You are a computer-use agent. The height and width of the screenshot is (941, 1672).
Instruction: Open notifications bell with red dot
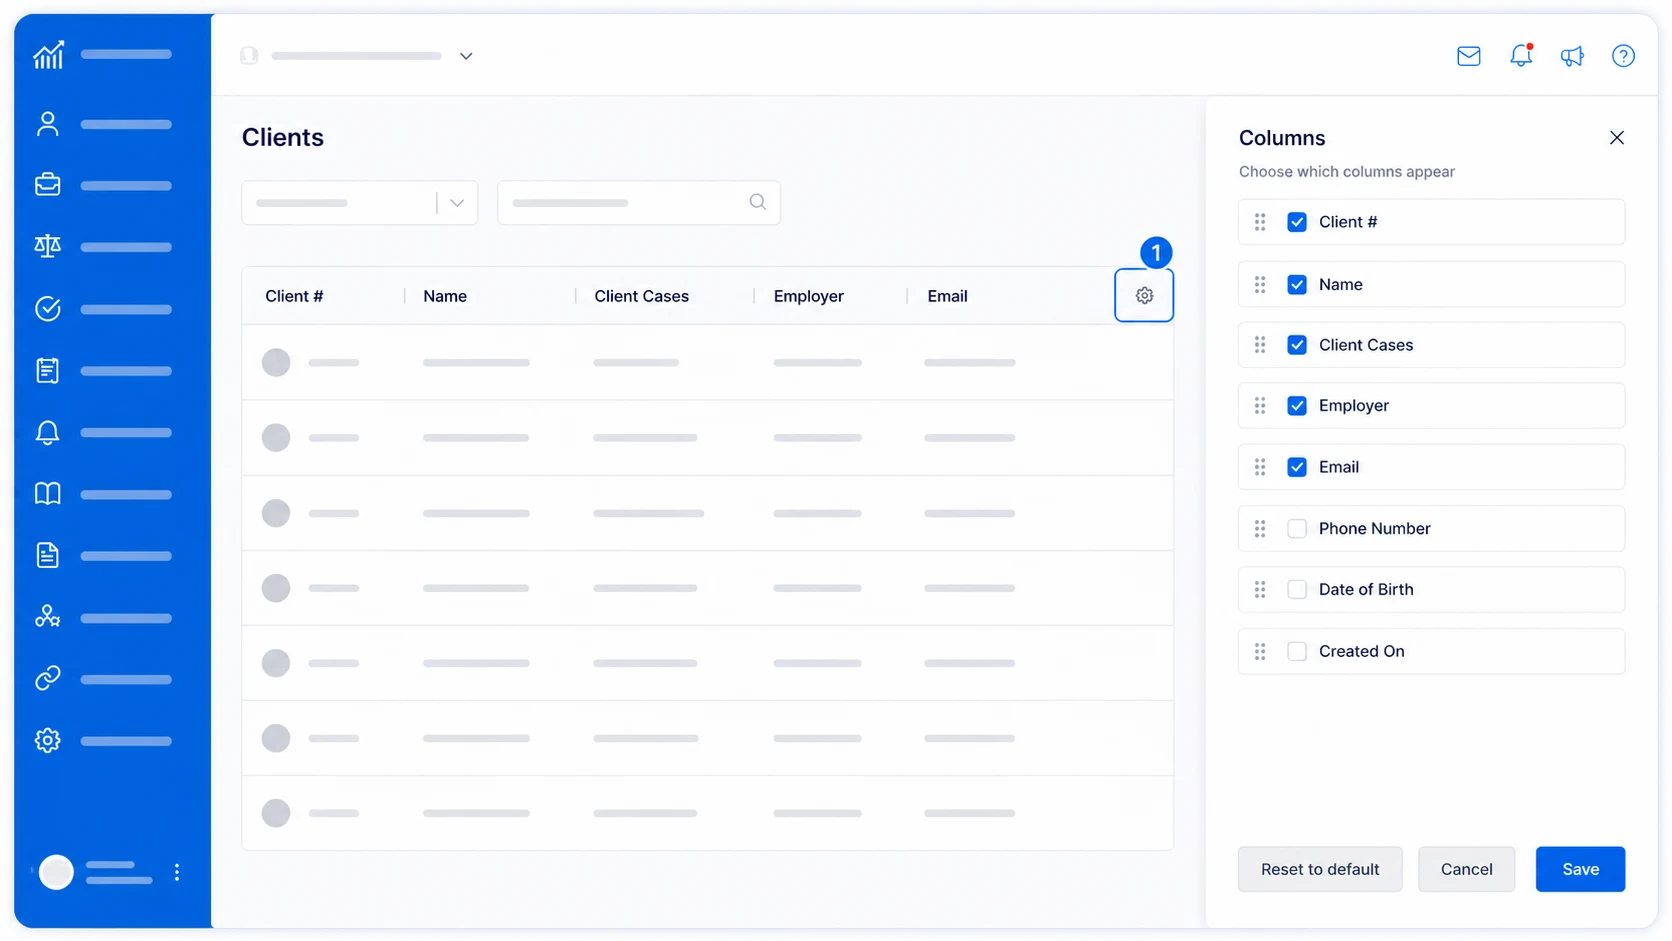[x=1521, y=56]
